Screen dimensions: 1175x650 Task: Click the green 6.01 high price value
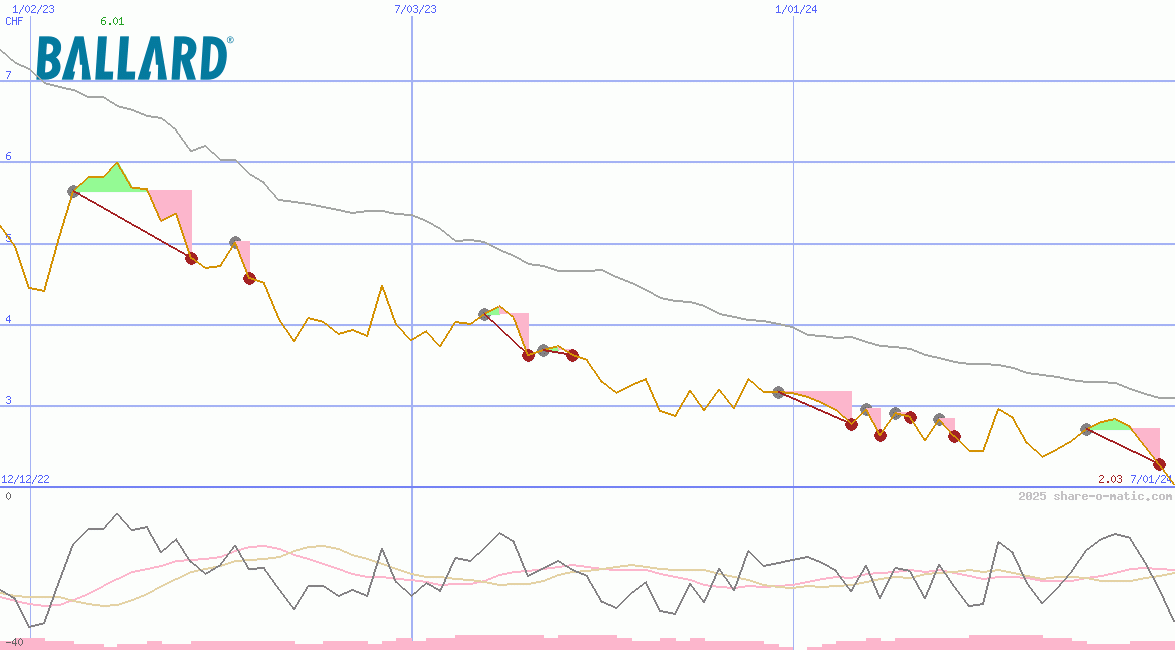coord(112,21)
